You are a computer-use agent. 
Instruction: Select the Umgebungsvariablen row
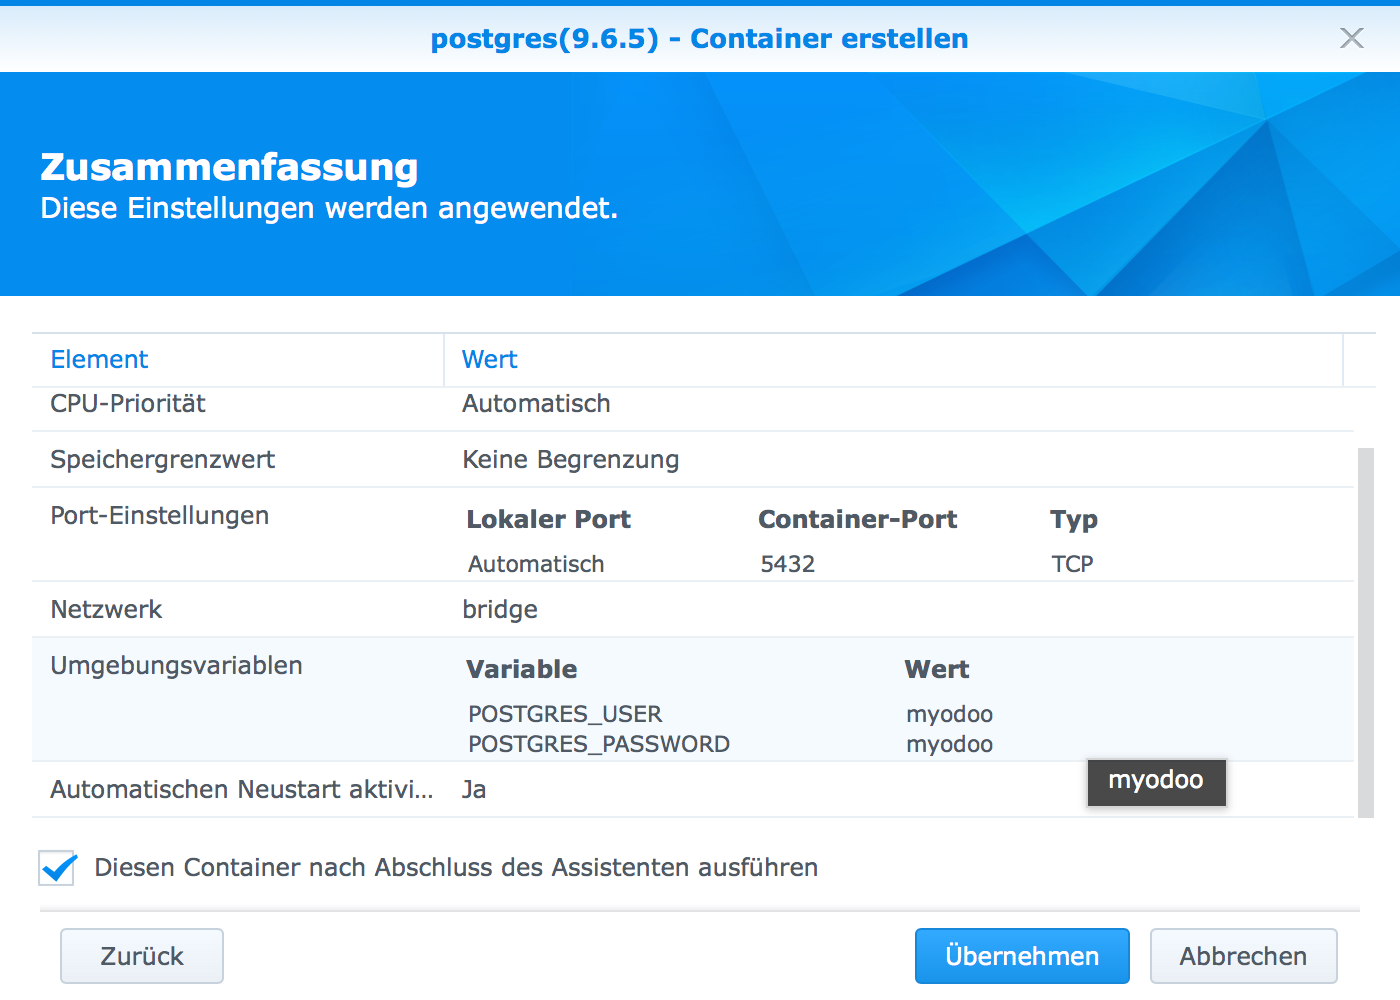(176, 665)
